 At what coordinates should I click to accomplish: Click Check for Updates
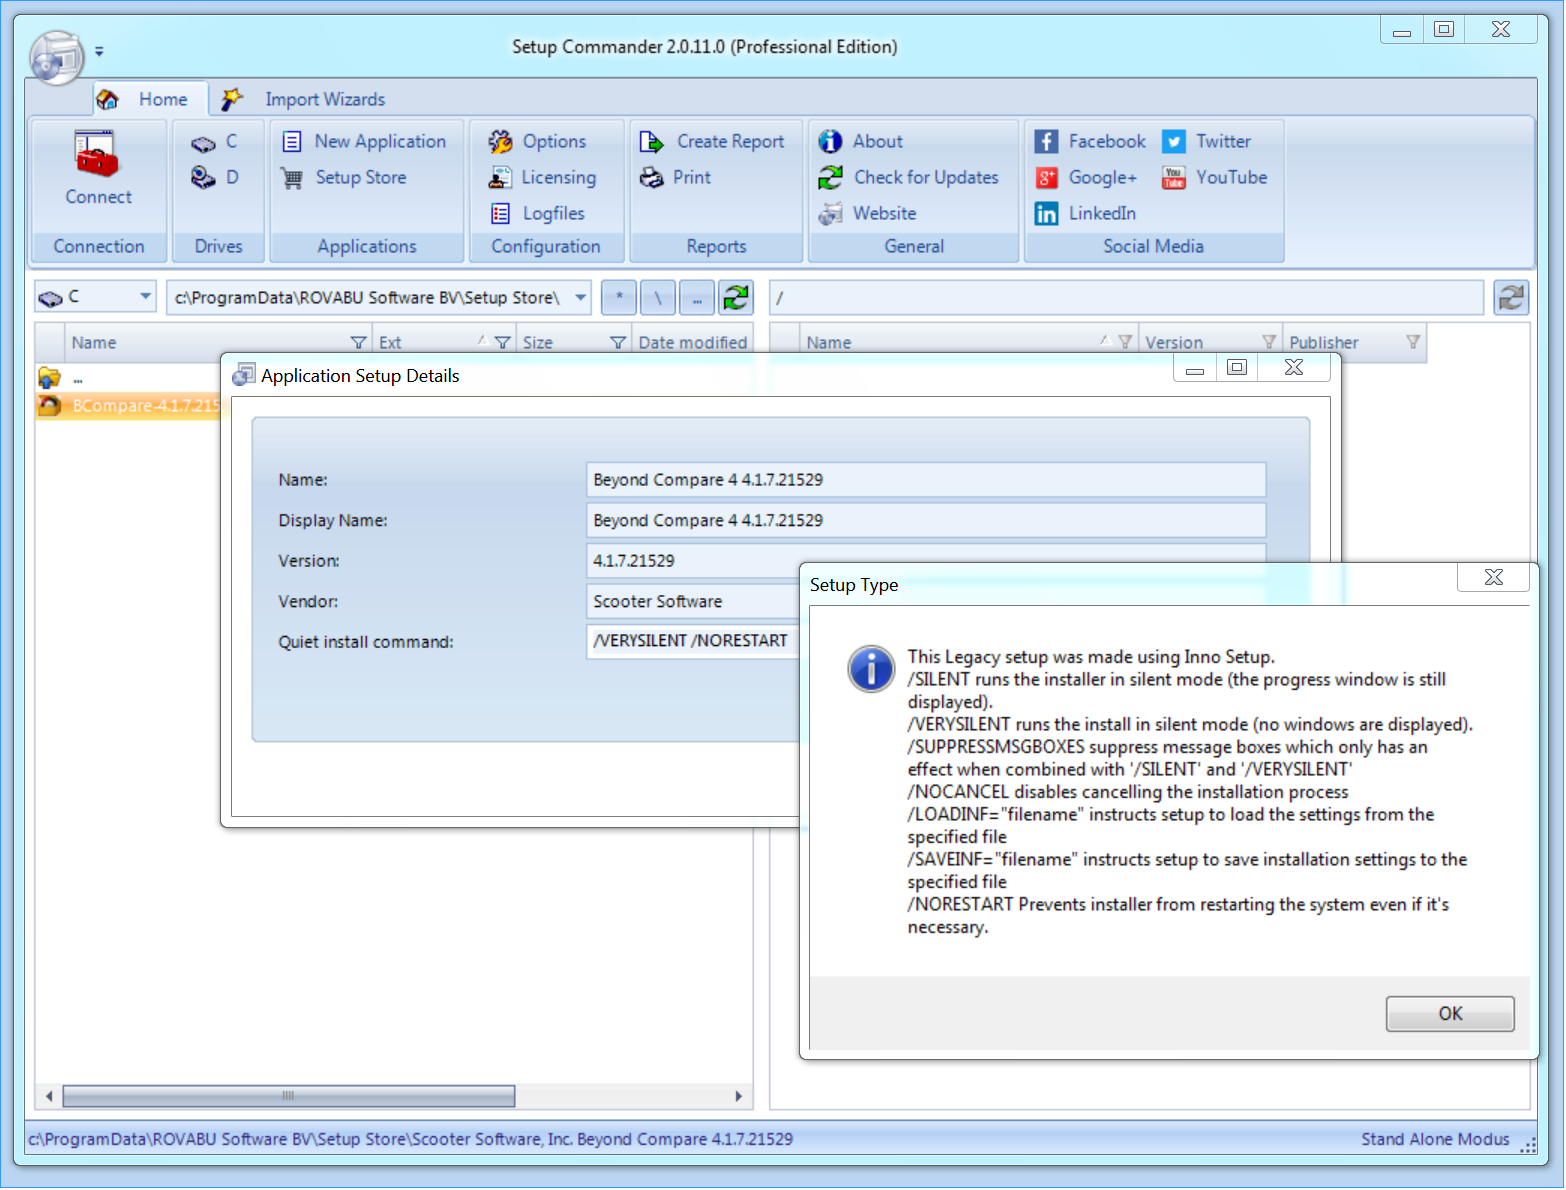pyautogui.click(x=908, y=178)
